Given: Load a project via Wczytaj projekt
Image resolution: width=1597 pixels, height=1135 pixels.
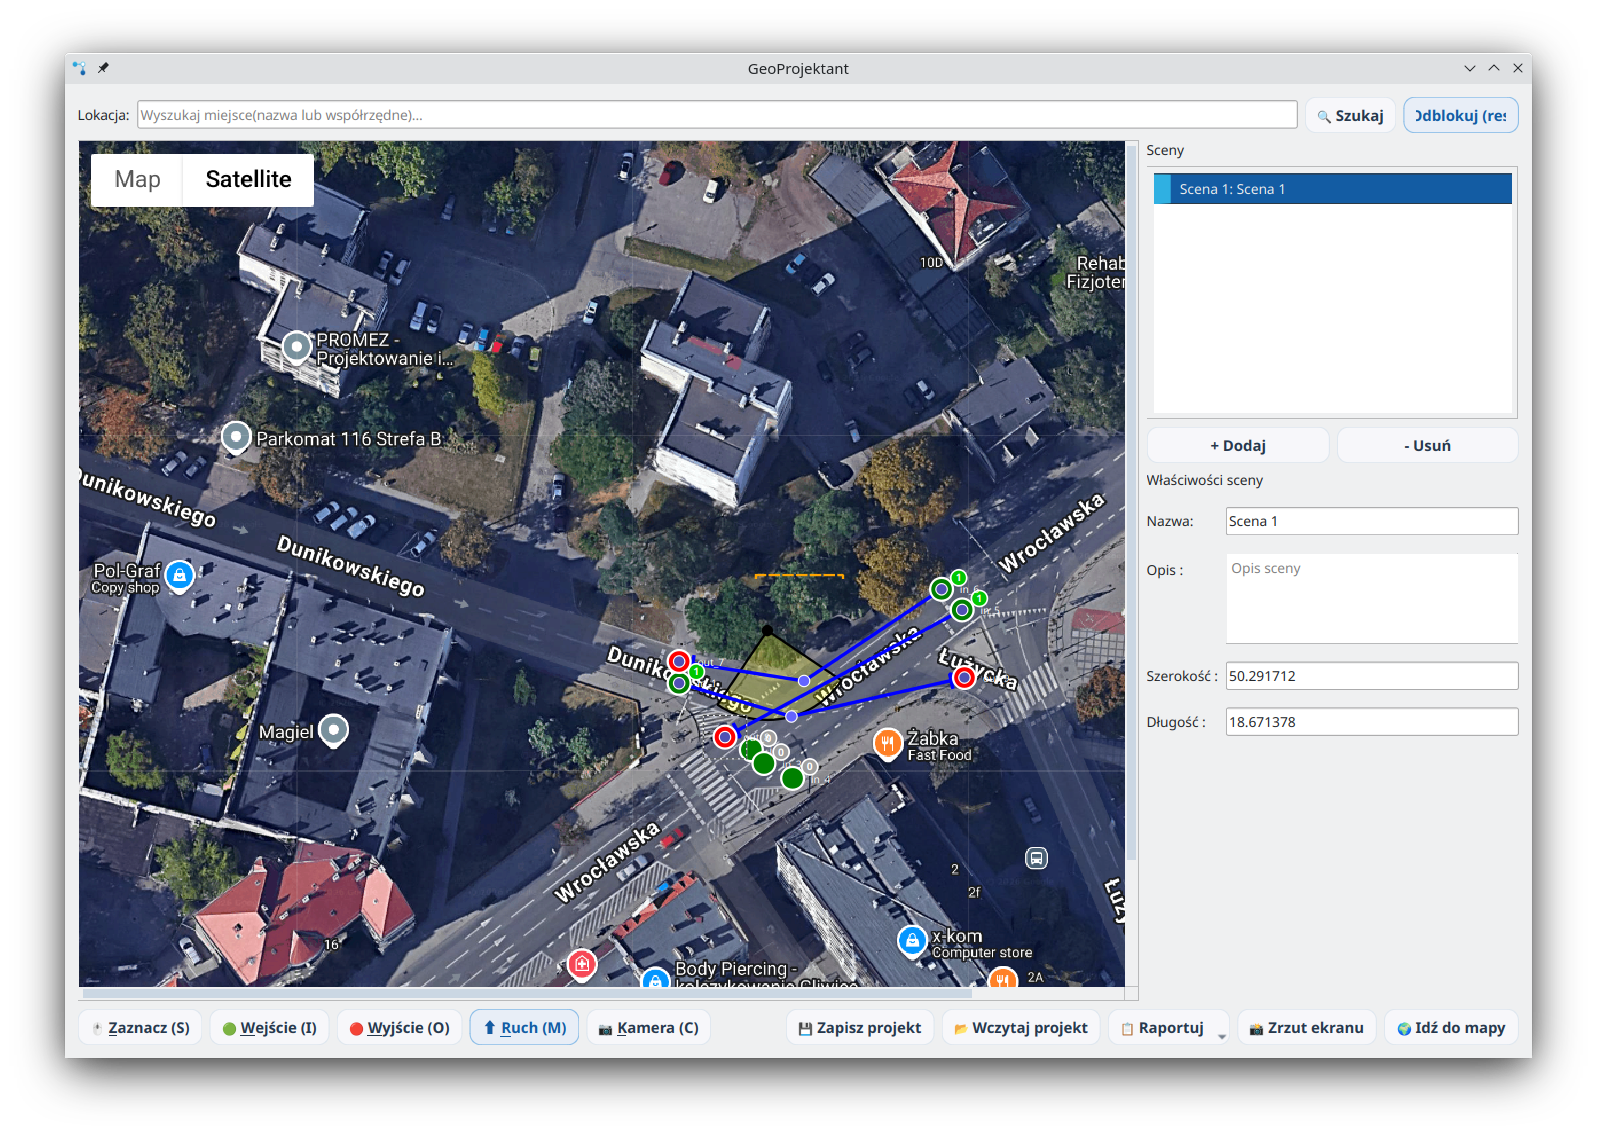Looking at the screenshot, I should point(1021,1027).
